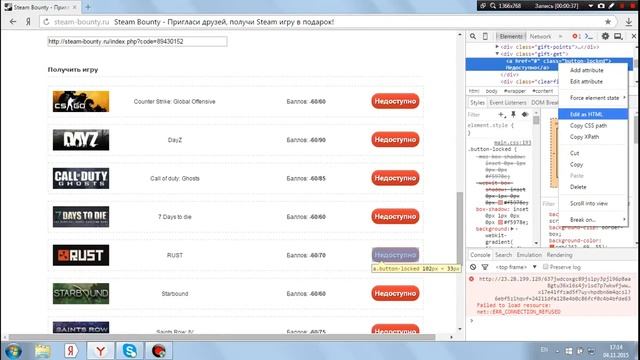The image size is (640, 360).
Task: Choose Edit attribute in context menu
Action: pyautogui.click(x=593, y=82)
